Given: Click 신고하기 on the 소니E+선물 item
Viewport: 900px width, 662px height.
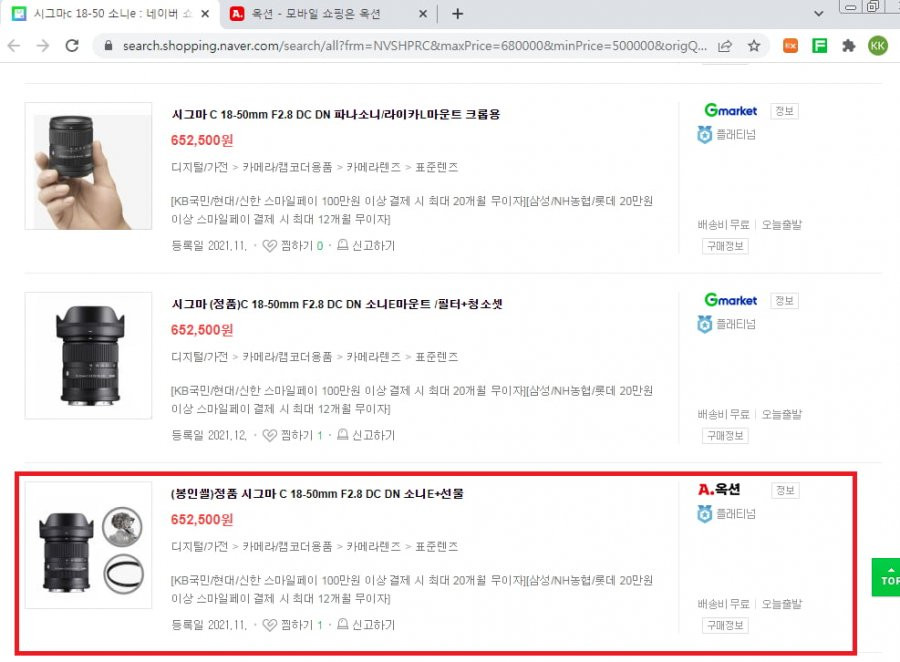Looking at the screenshot, I should 366,625.
